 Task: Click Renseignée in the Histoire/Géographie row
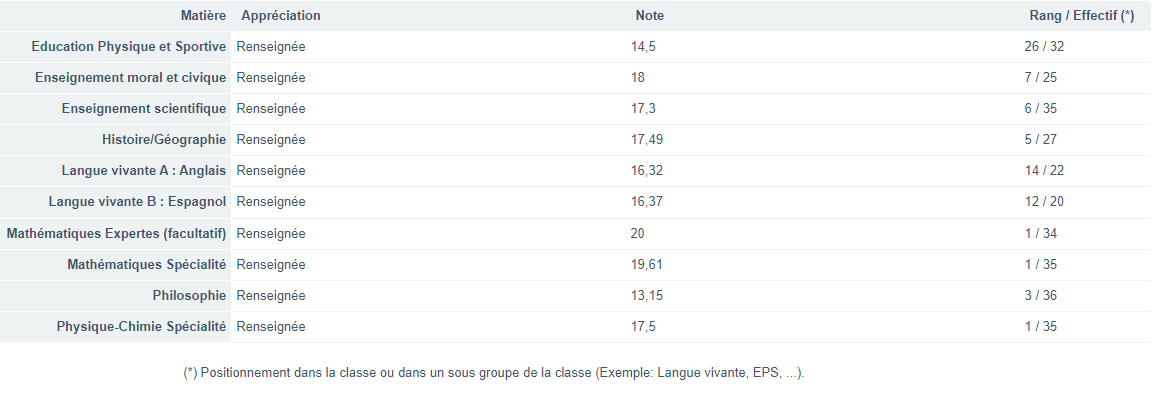point(271,140)
